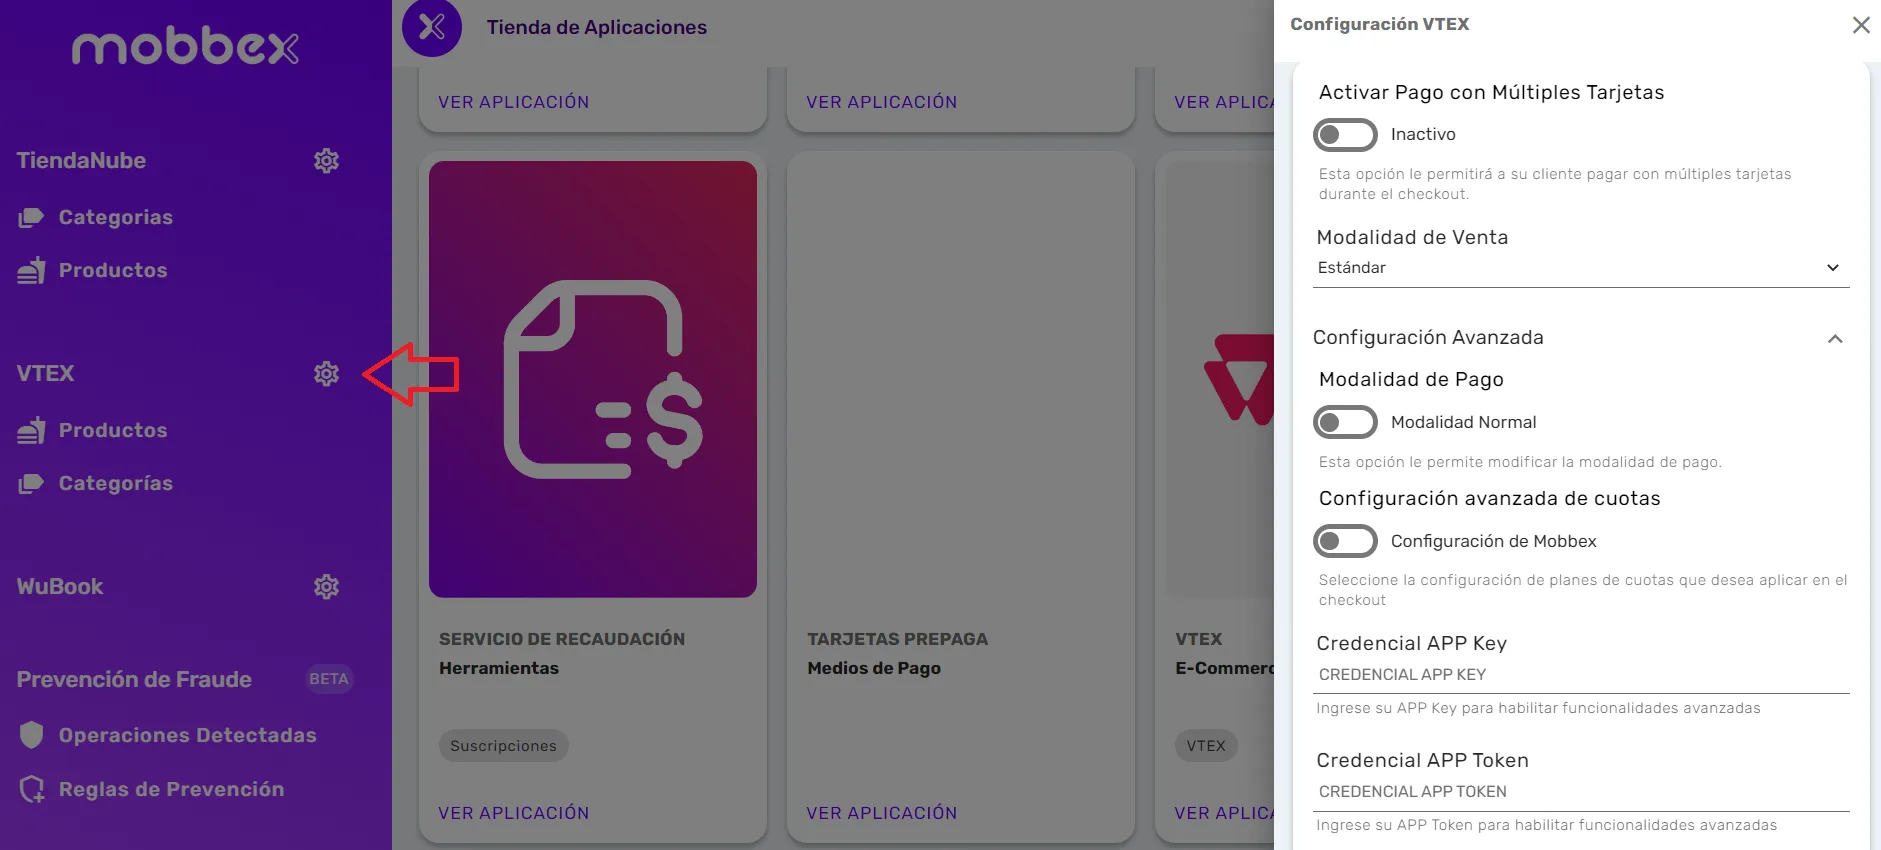Click the SERVICIO DE RECAUDACIÓN card title
This screenshot has height=850, width=1881.
pyautogui.click(x=562, y=639)
